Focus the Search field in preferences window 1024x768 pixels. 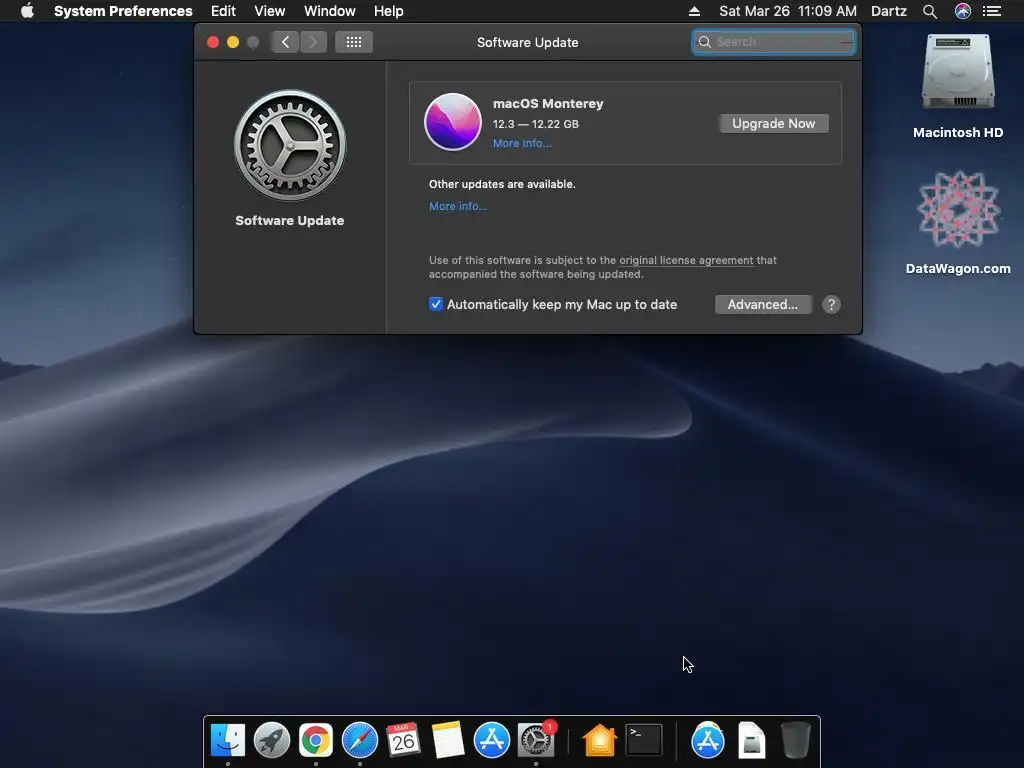click(774, 42)
